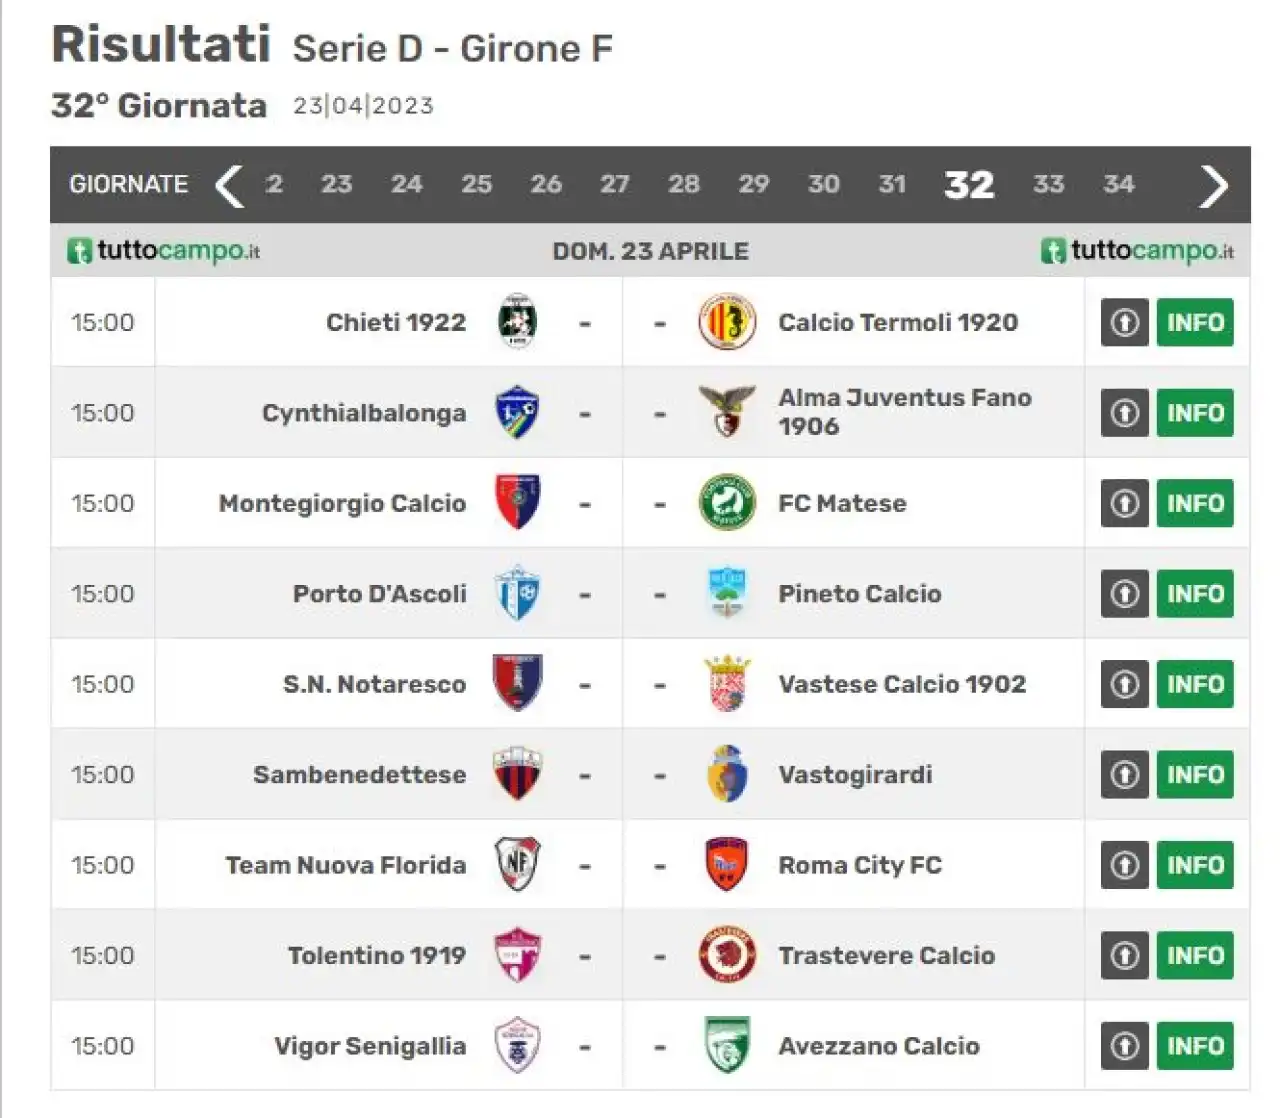Open the Vastese Calcio 1902 team link
The height and width of the screenshot is (1118, 1280).
coord(902,684)
